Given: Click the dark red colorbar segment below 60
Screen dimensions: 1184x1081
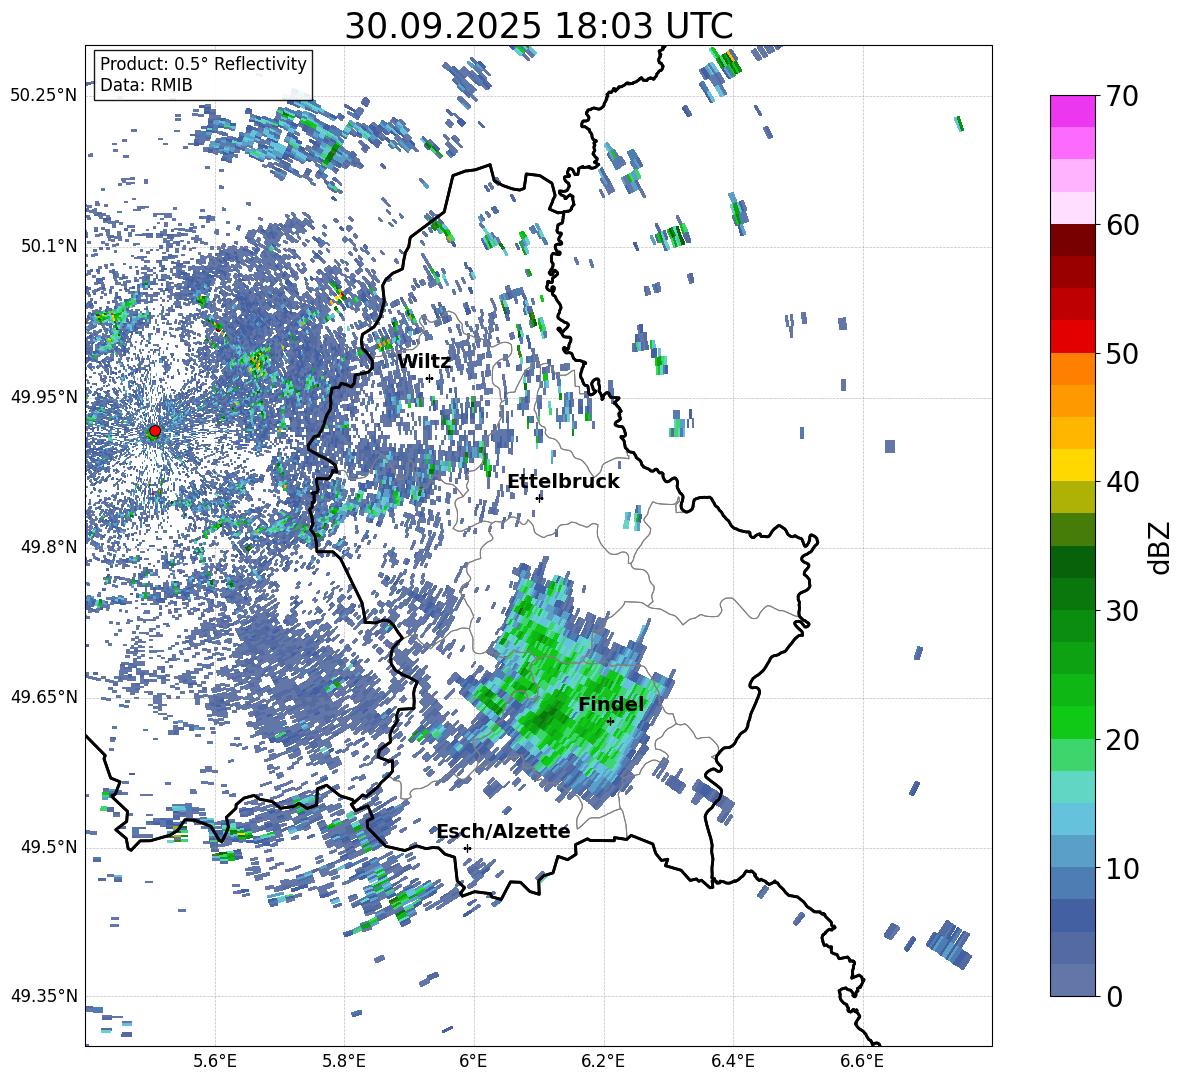Looking at the screenshot, I should click(x=1073, y=240).
